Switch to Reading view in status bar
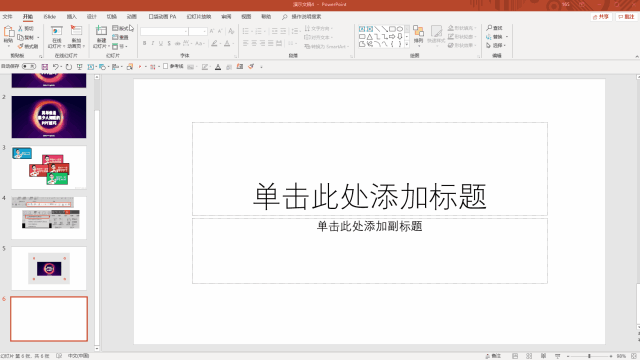The height and width of the screenshot is (360, 640). 543,356
